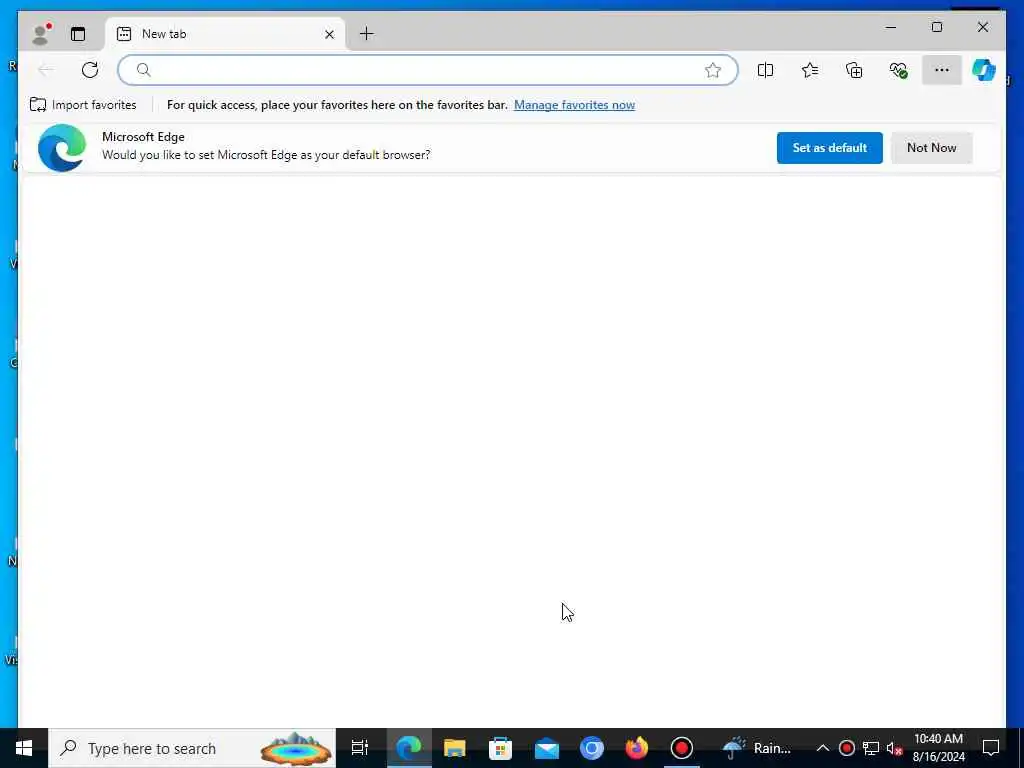
Task: Click the red recording tray icon
Action: pos(846,748)
